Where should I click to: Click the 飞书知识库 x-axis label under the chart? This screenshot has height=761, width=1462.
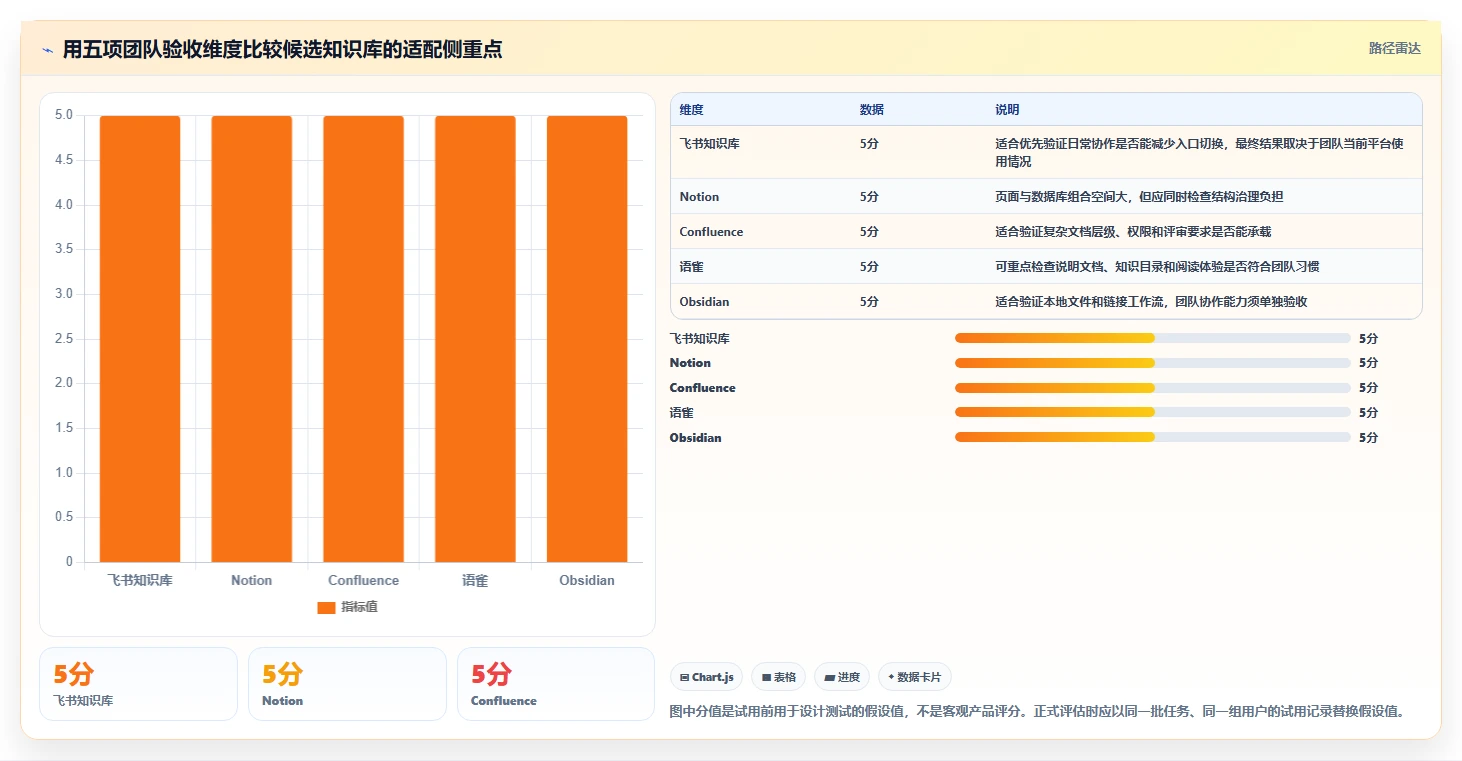[140, 580]
